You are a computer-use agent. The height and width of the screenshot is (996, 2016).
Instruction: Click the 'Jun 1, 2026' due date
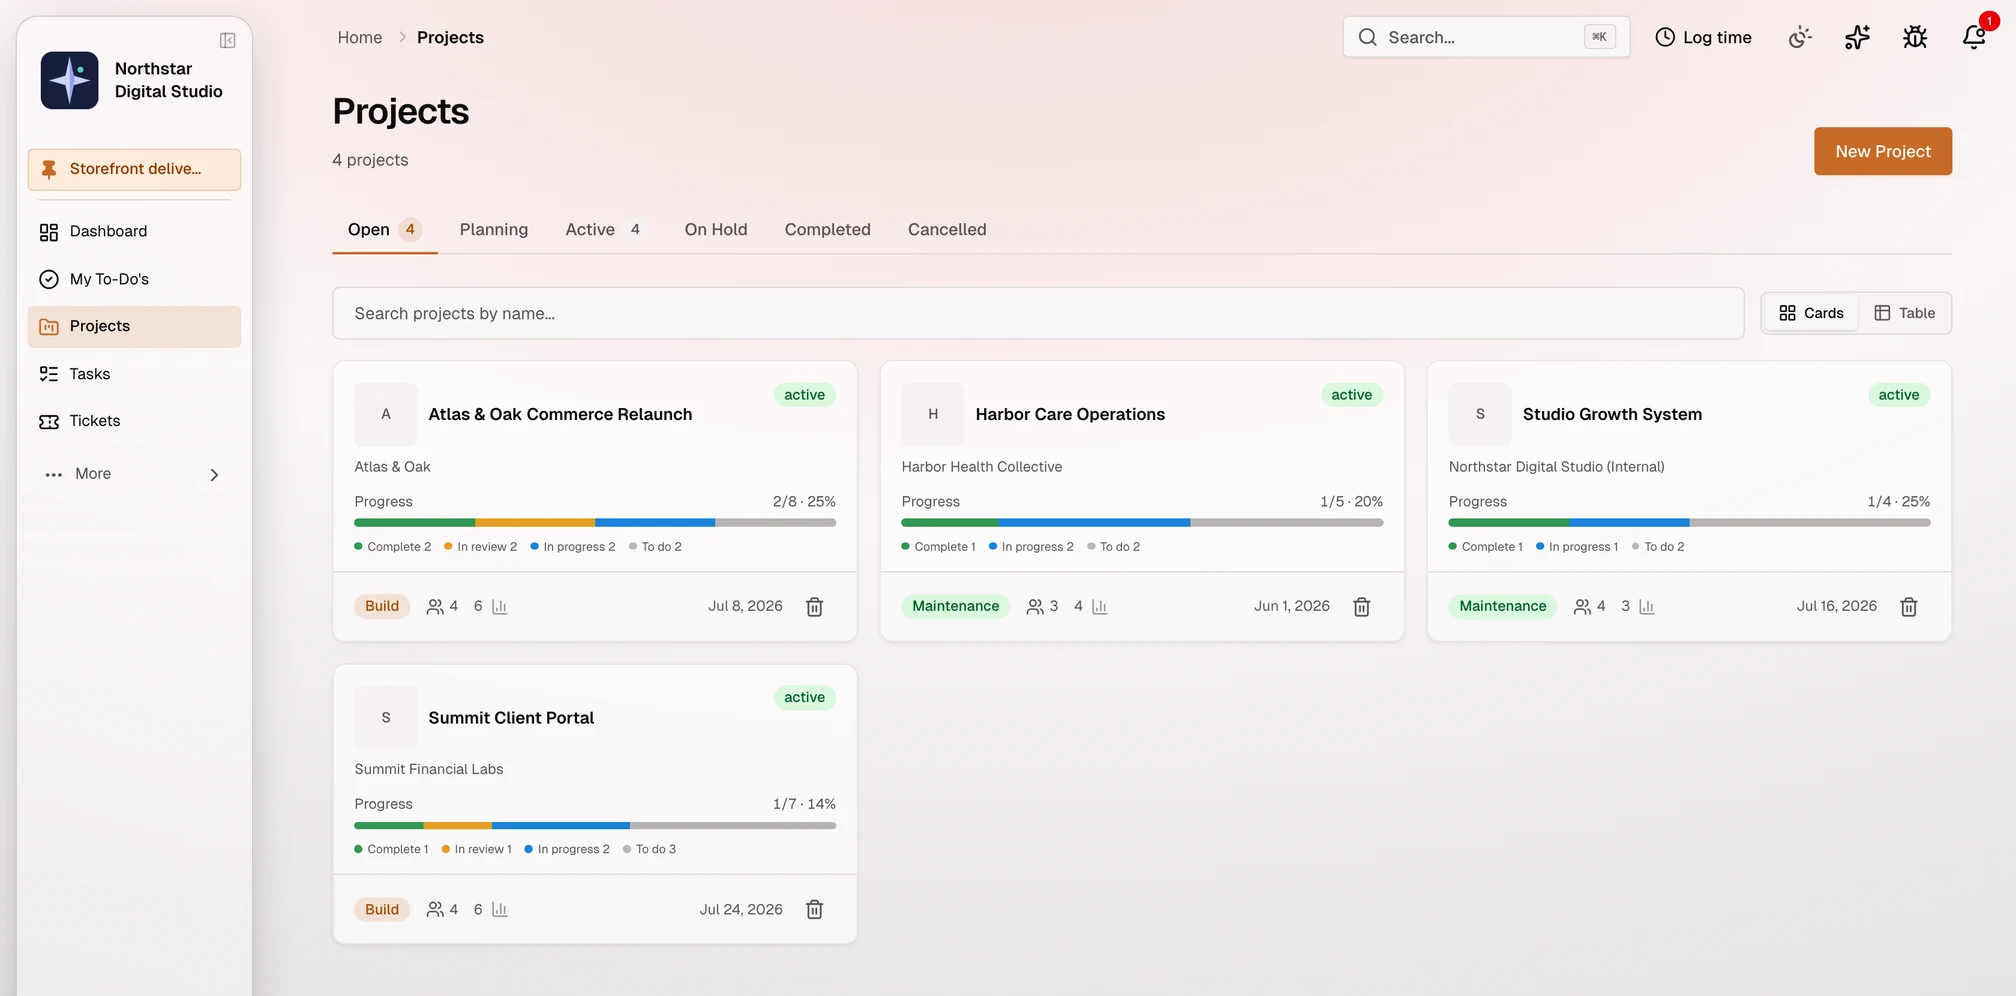[x=1292, y=606]
